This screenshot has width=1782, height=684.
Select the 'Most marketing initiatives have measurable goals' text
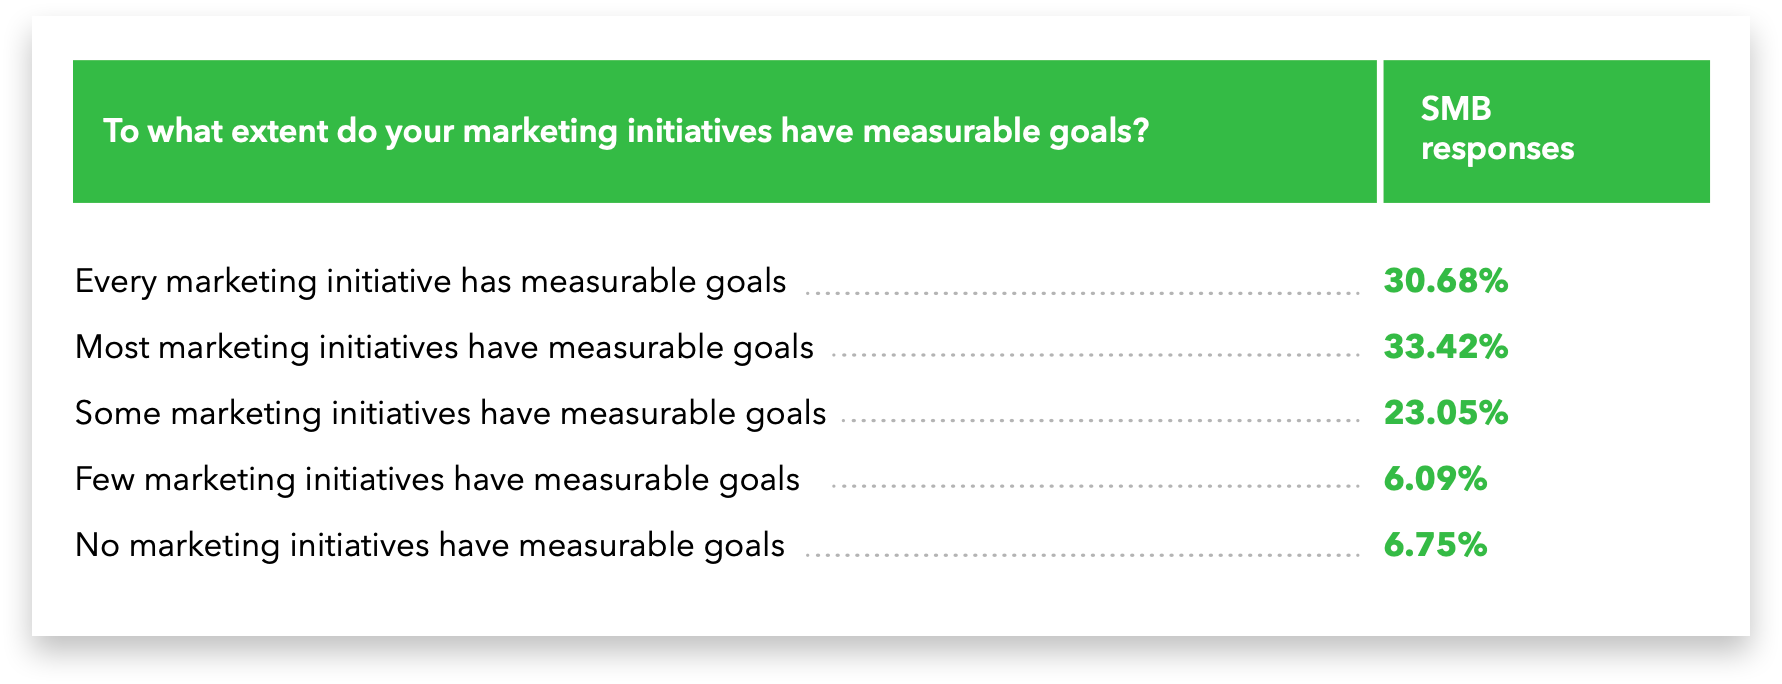point(444,348)
